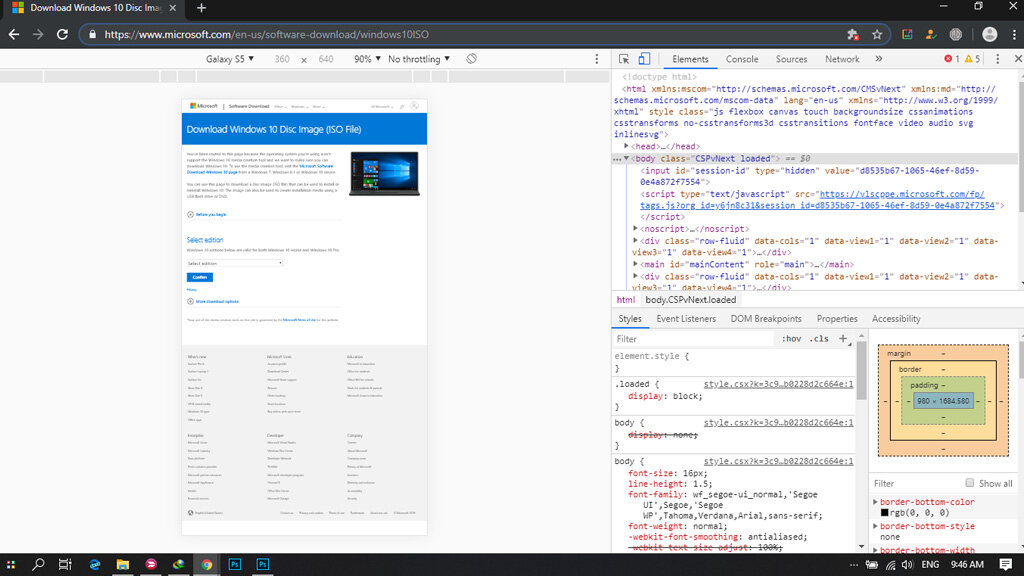Click the blocked plugin puzzle icon
1024x576 pixels.
pos(852,35)
